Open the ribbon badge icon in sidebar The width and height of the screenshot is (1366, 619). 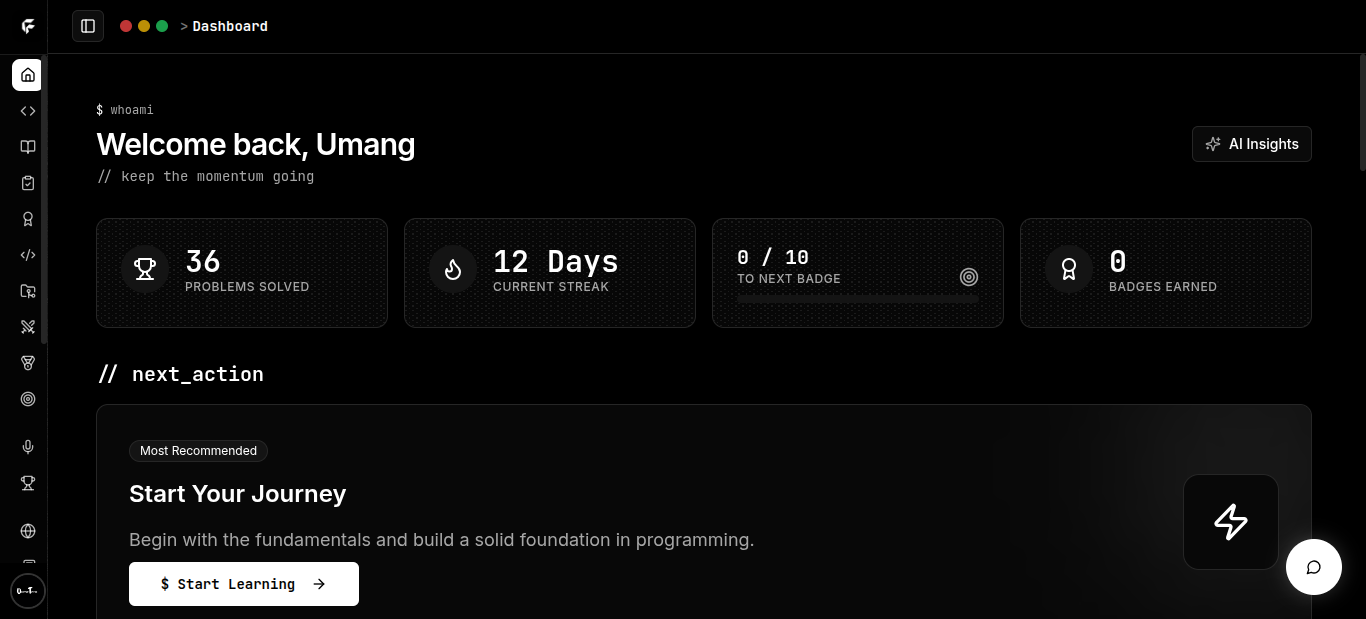coord(27,219)
